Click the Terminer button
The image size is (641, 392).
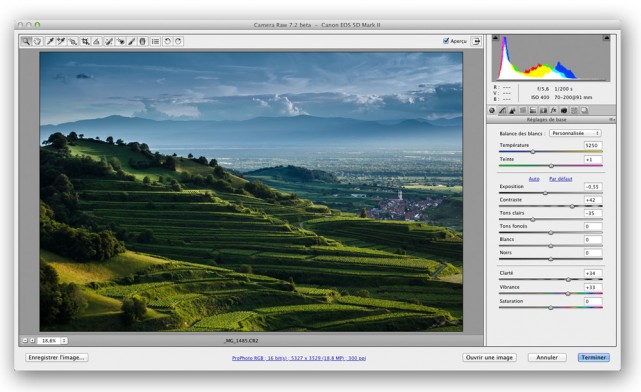click(x=594, y=357)
